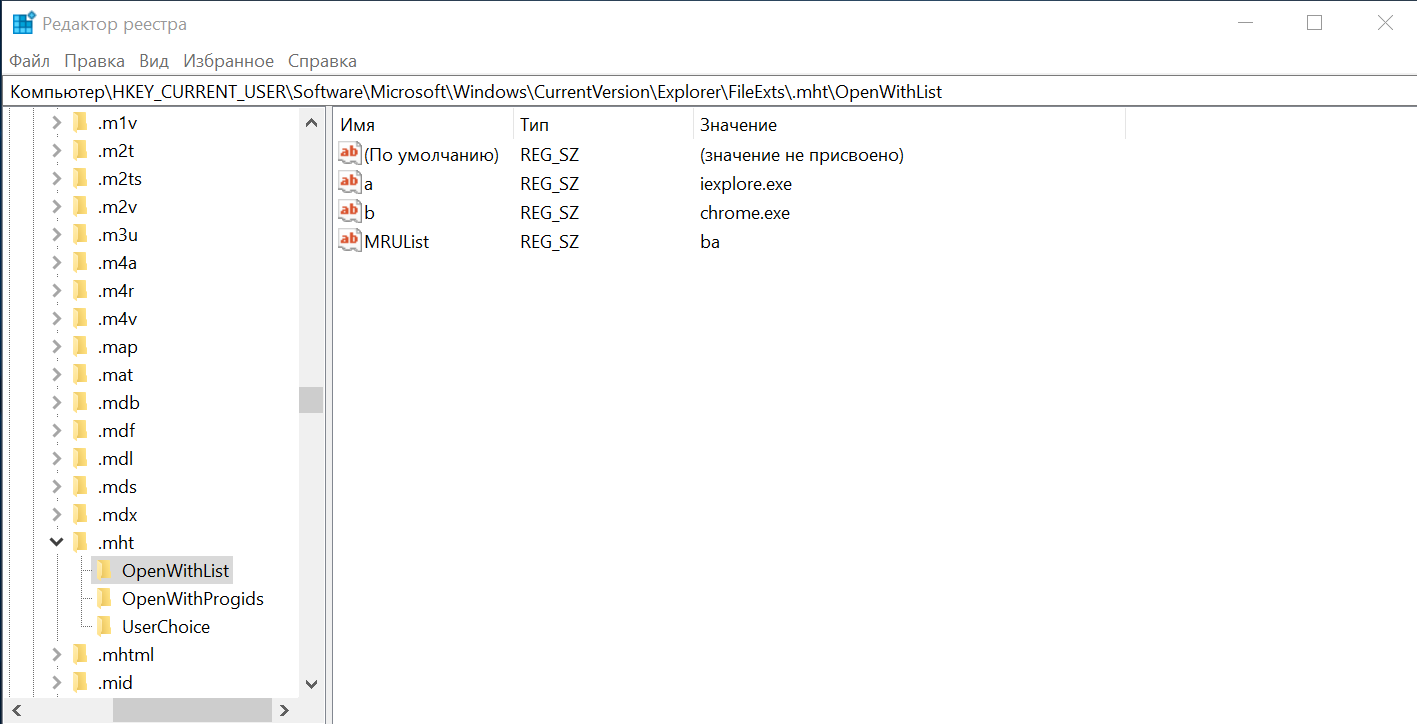Click the OpenWithList folder icon
Viewport: 1417px width, 724px height.
point(104,571)
